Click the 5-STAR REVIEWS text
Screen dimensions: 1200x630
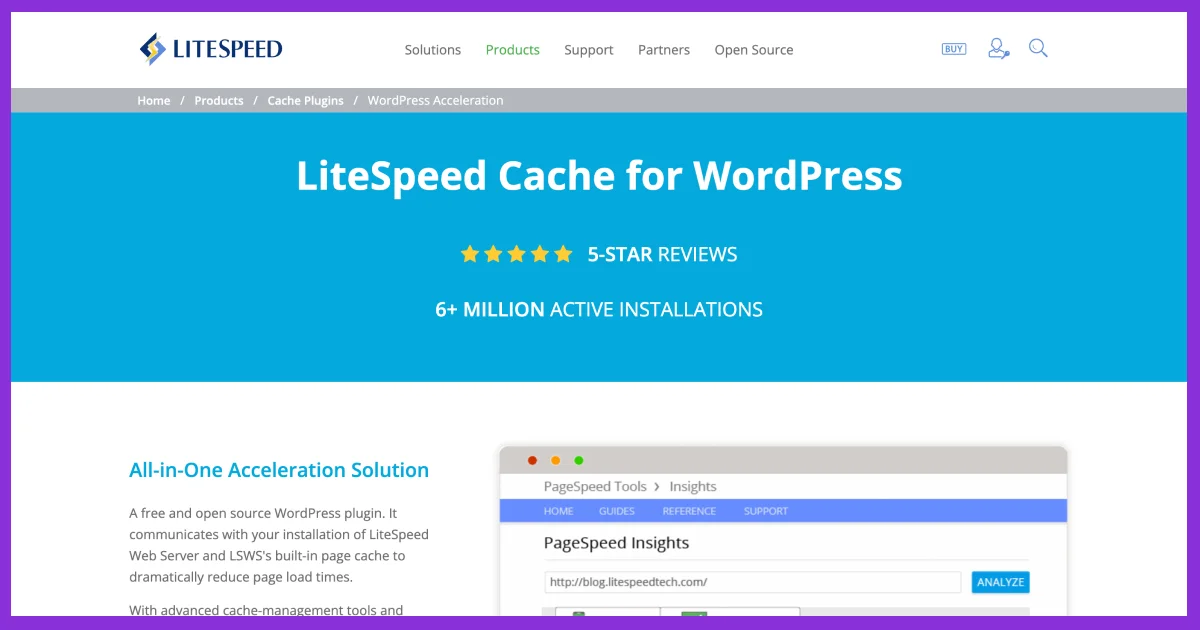coord(662,255)
